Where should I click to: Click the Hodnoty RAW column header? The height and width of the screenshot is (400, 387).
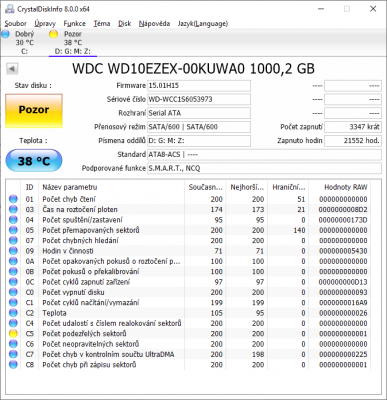[340, 187]
